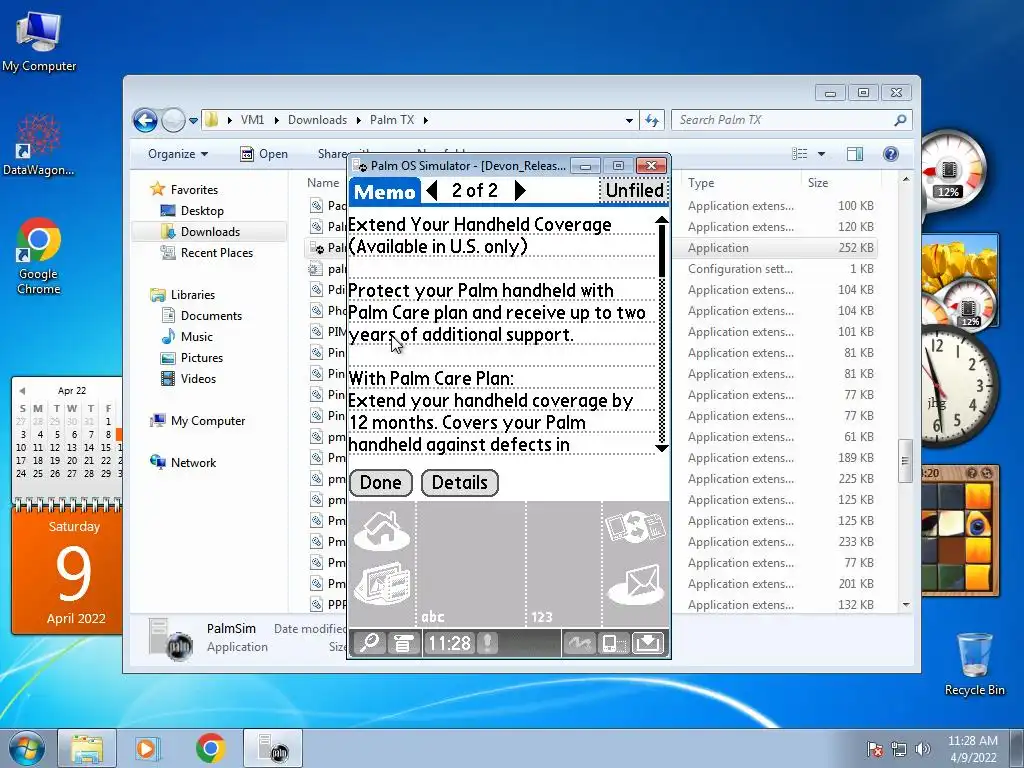Click Chrome icon in taskbar
1024x768 pixels.
(x=210, y=748)
